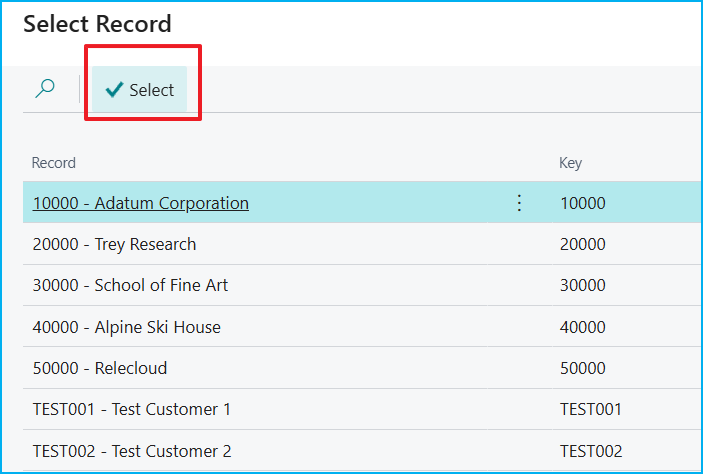The height and width of the screenshot is (474, 703).
Task: Sort by the Record column header
Action: point(54,163)
